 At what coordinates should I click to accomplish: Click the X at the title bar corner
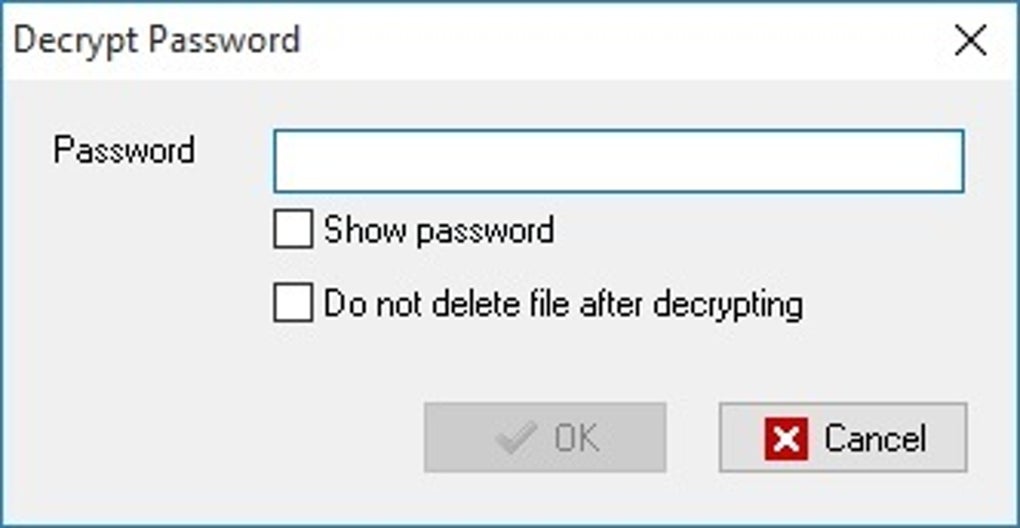(x=970, y=41)
